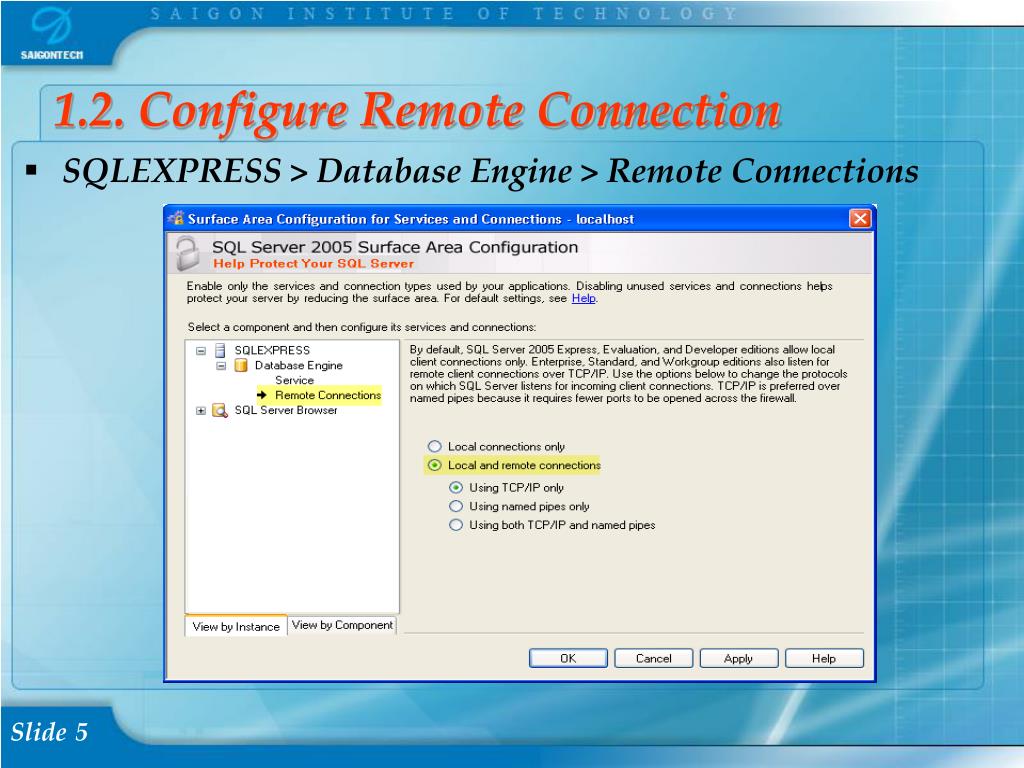The image size is (1024, 768).
Task: Expand the SQL Server Browser node
Action: coord(200,411)
